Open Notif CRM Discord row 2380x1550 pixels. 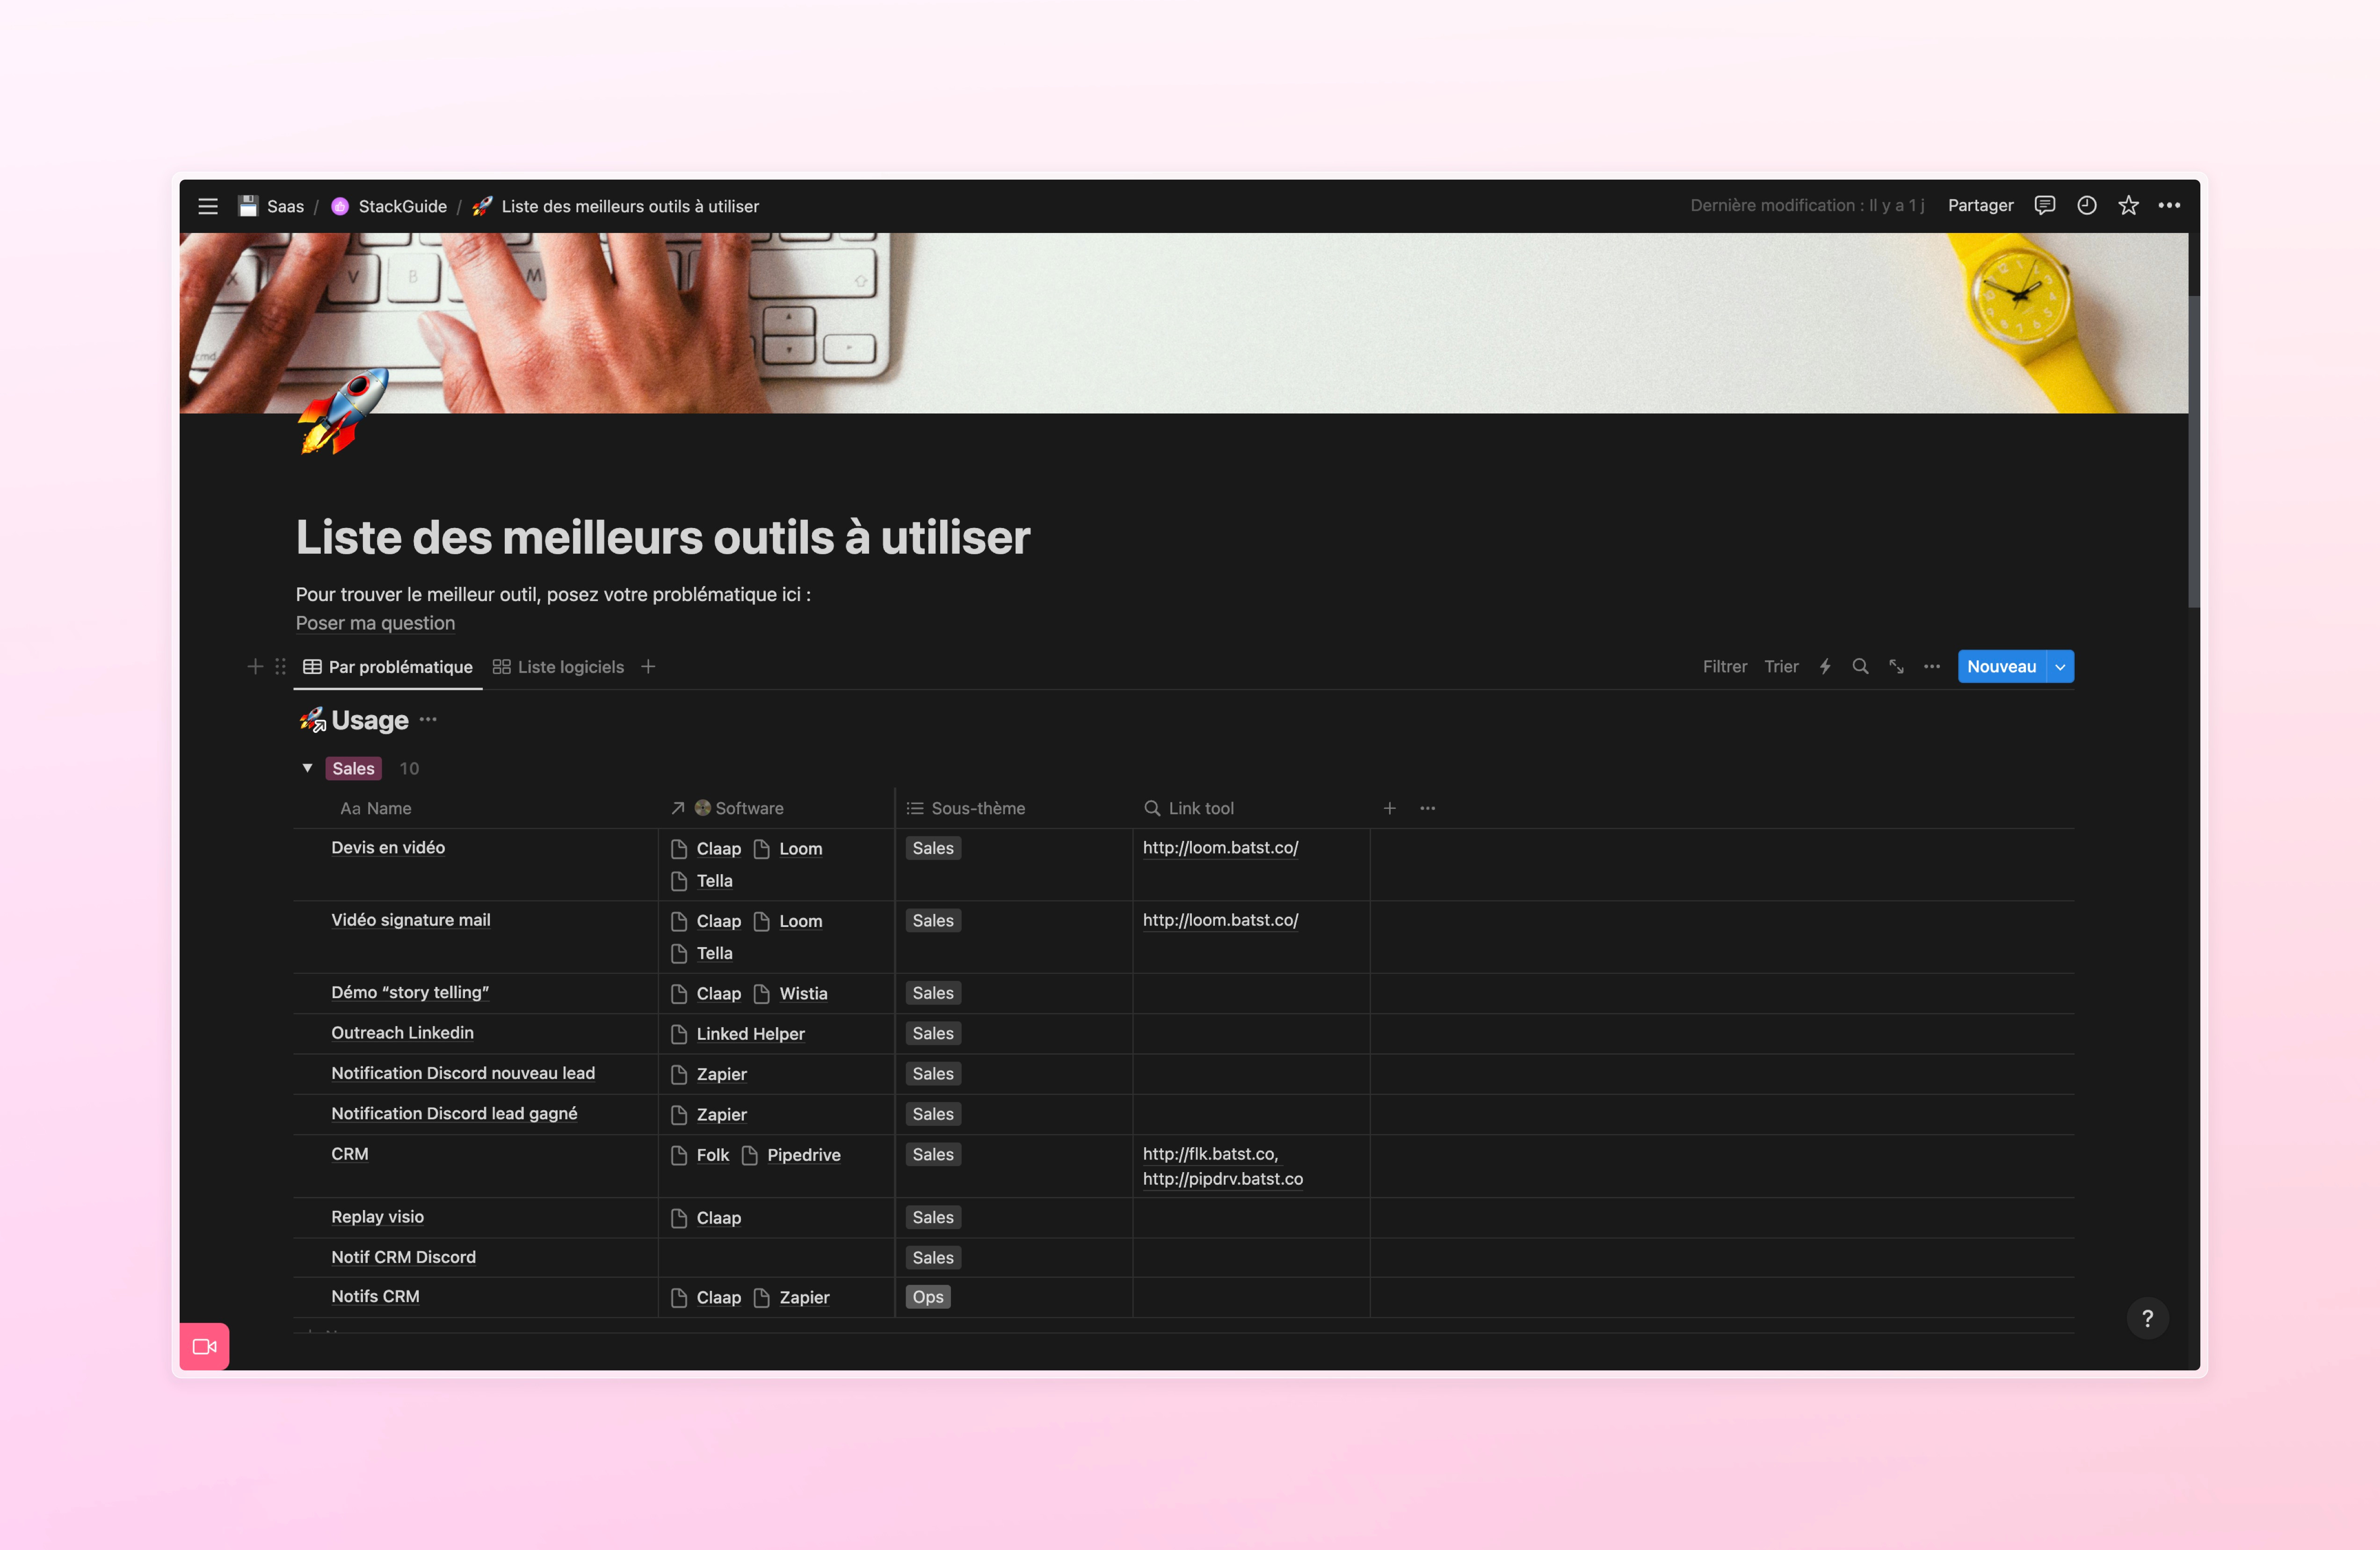pyautogui.click(x=403, y=1257)
